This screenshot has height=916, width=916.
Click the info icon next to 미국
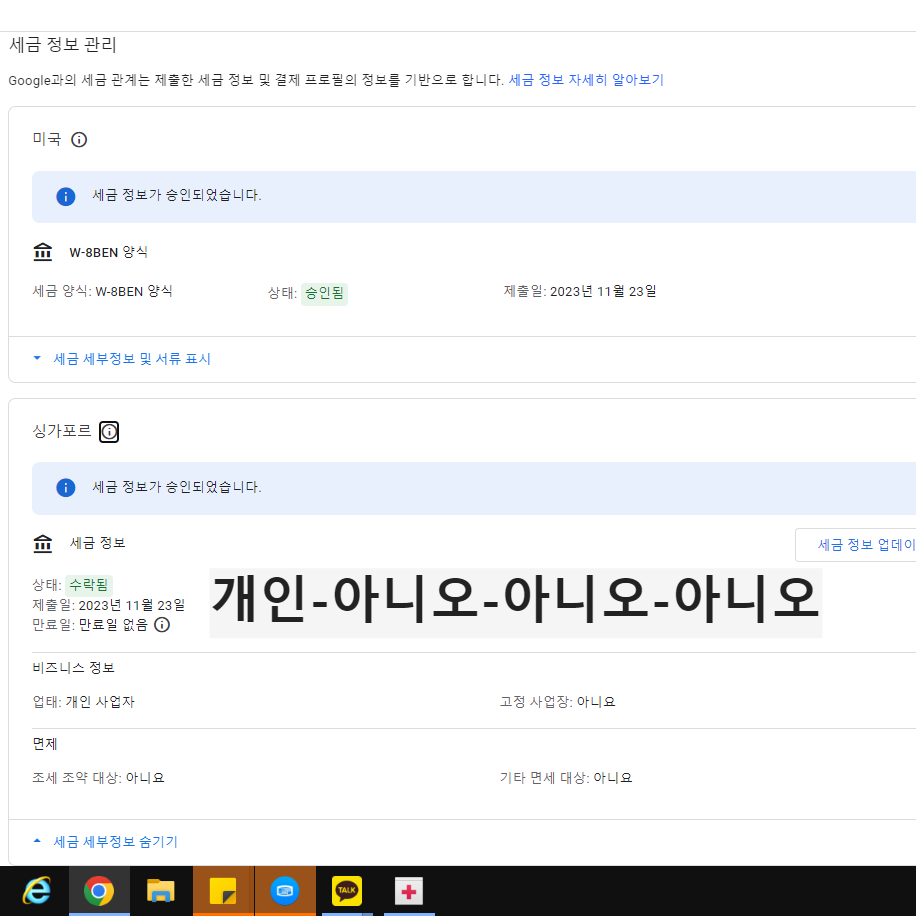pos(79,140)
